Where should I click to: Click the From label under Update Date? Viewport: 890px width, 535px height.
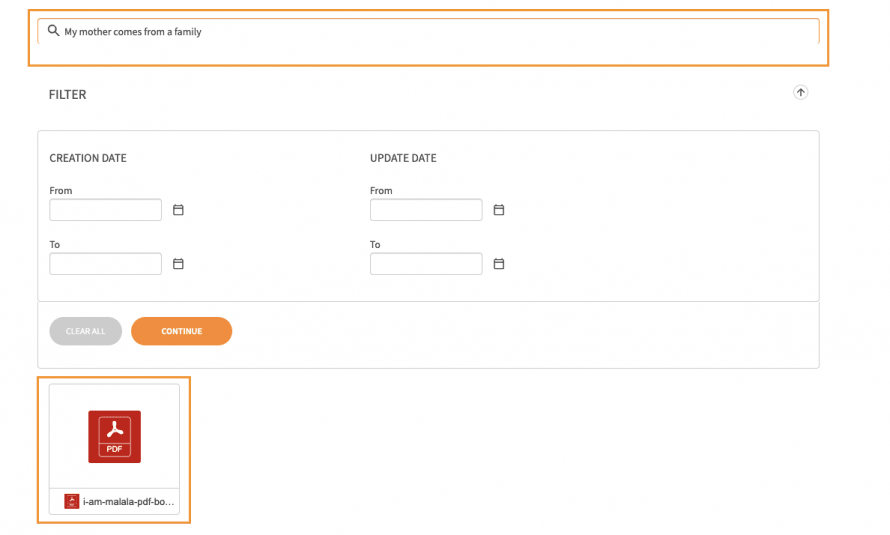click(381, 190)
